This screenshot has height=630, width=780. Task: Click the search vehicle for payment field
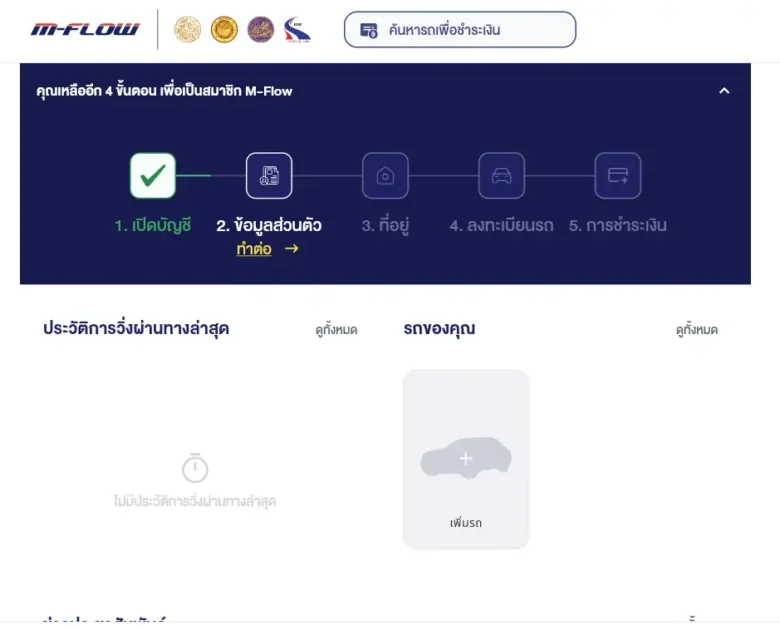tap(460, 30)
